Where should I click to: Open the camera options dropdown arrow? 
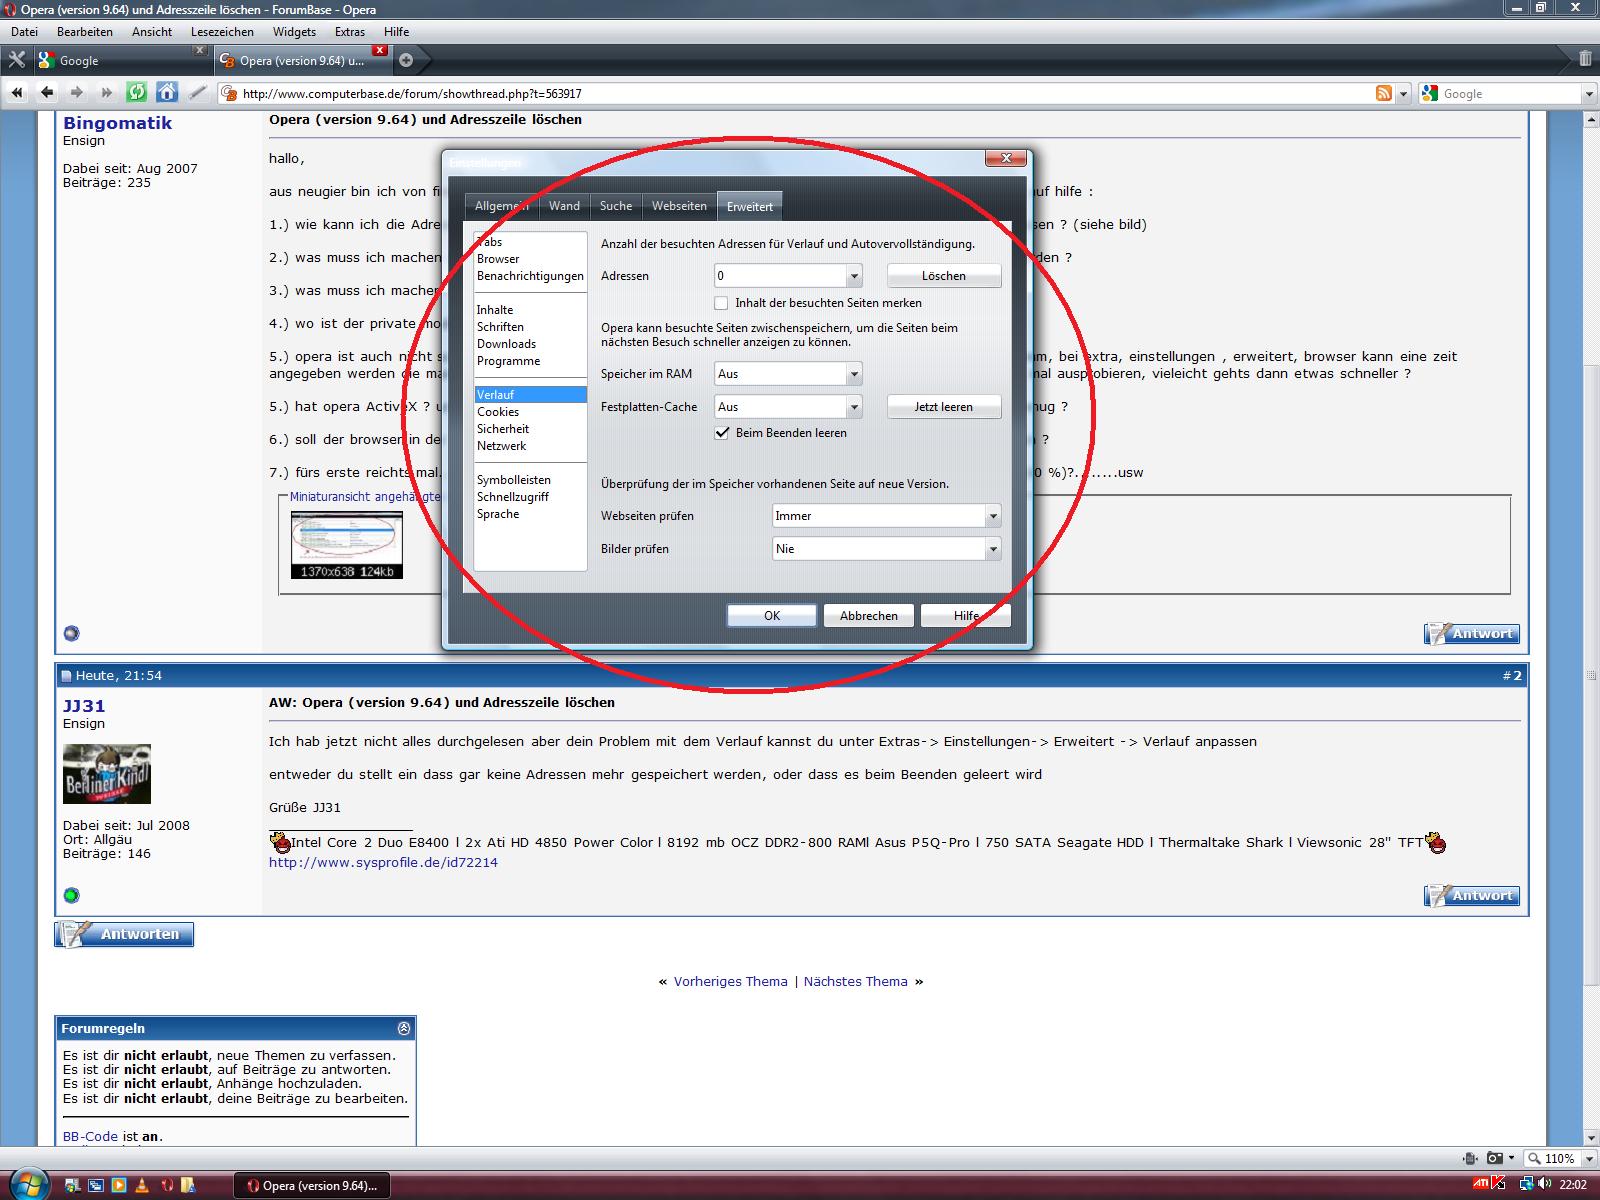click(x=1511, y=1158)
